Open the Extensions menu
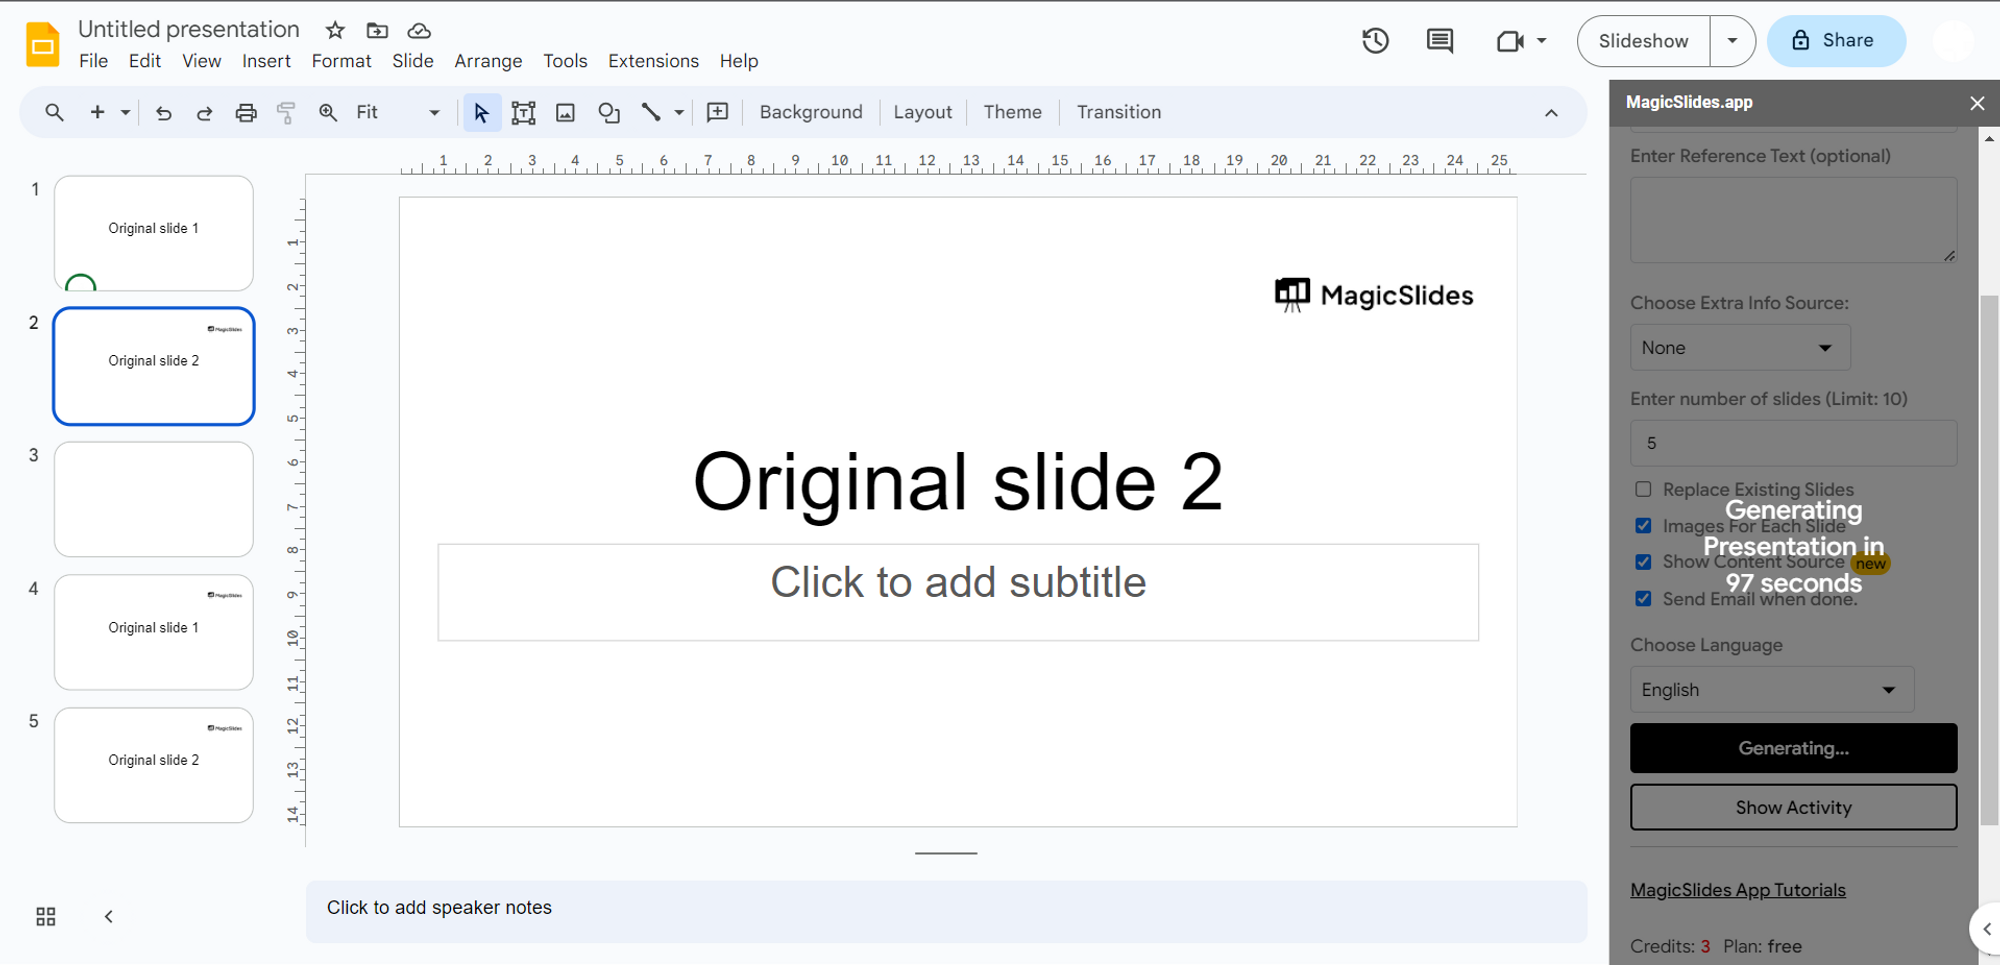Image resolution: width=2000 pixels, height=965 pixels. click(x=653, y=61)
